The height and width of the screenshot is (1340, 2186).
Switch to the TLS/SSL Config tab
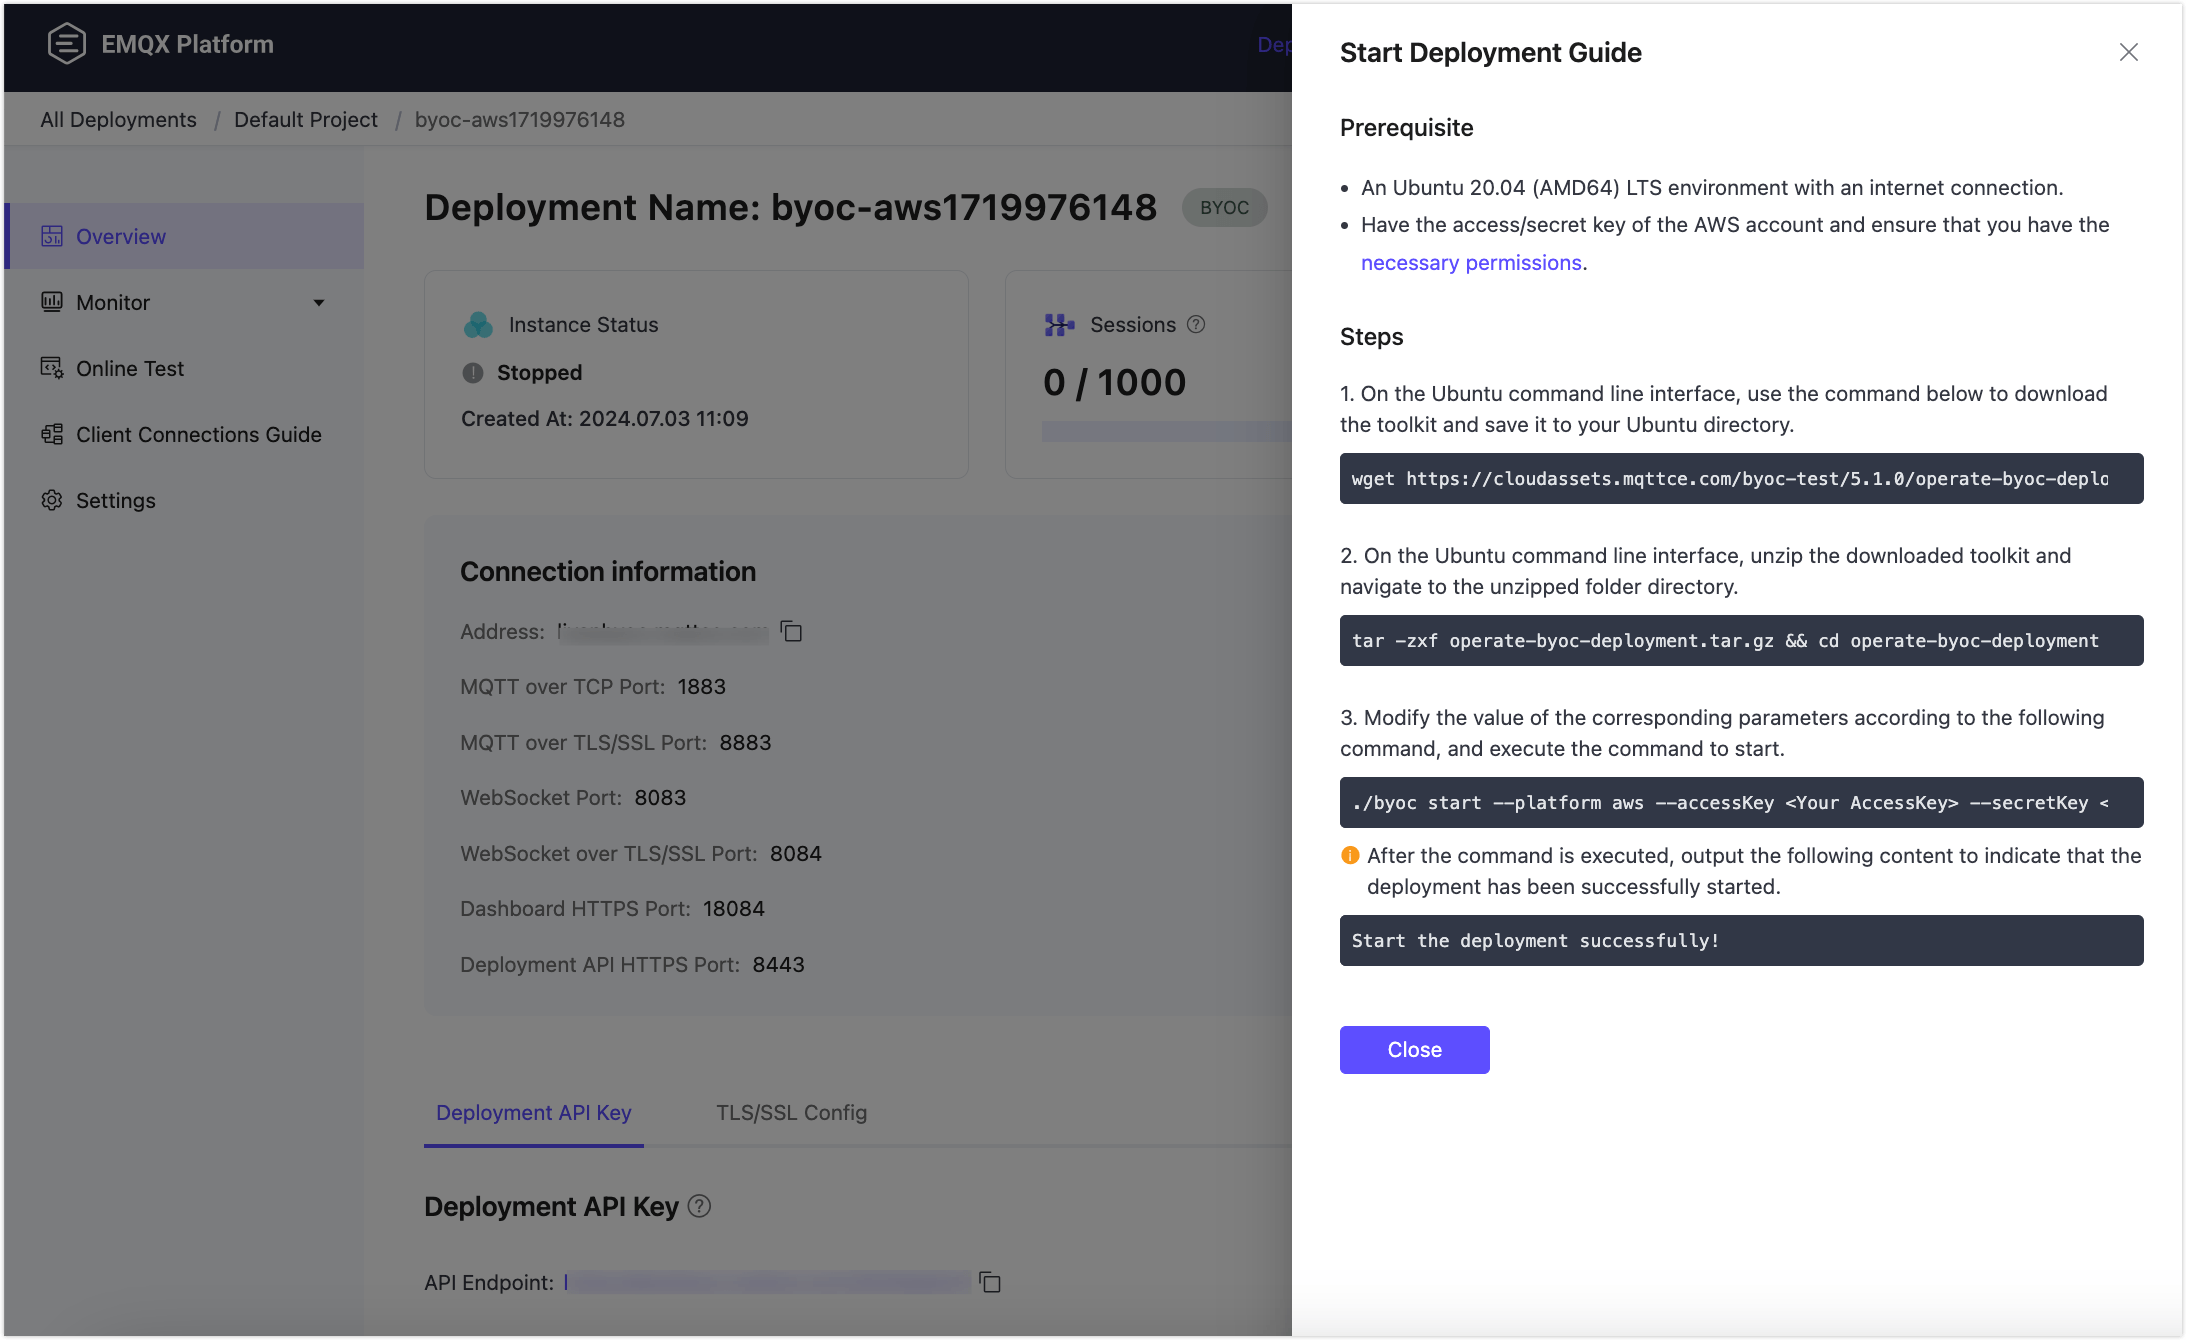(x=791, y=1112)
